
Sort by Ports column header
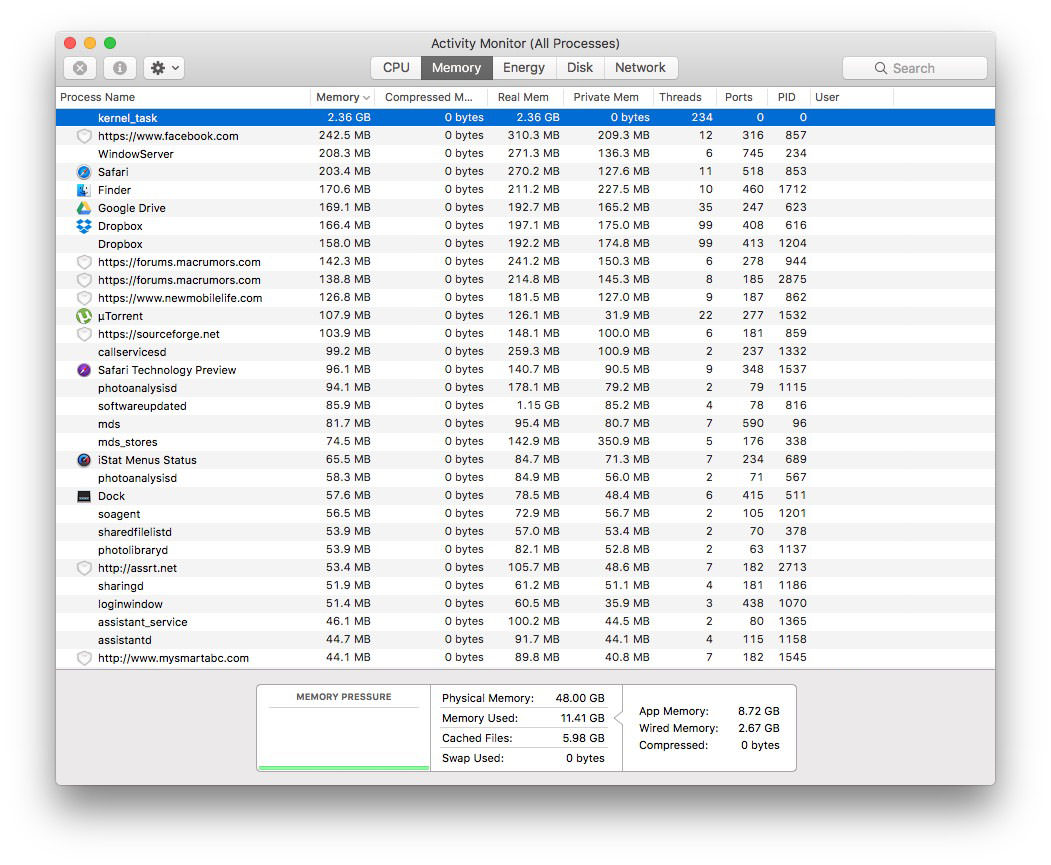point(742,97)
